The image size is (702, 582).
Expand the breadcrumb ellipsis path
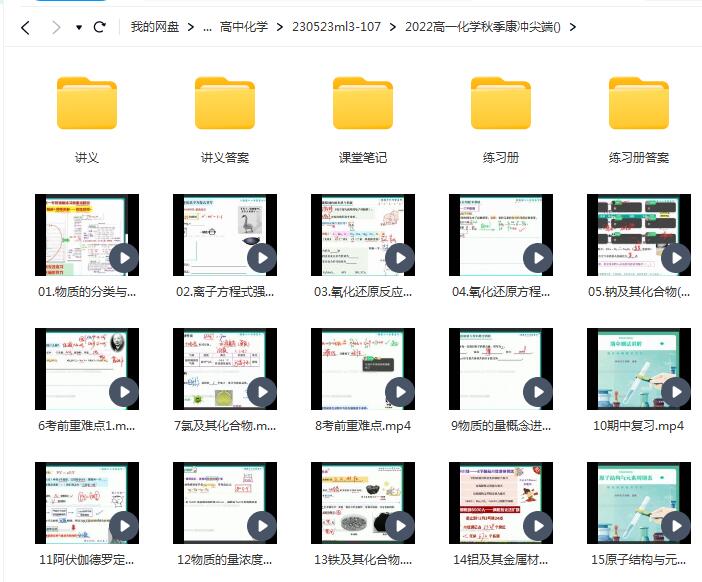(206, 27)
